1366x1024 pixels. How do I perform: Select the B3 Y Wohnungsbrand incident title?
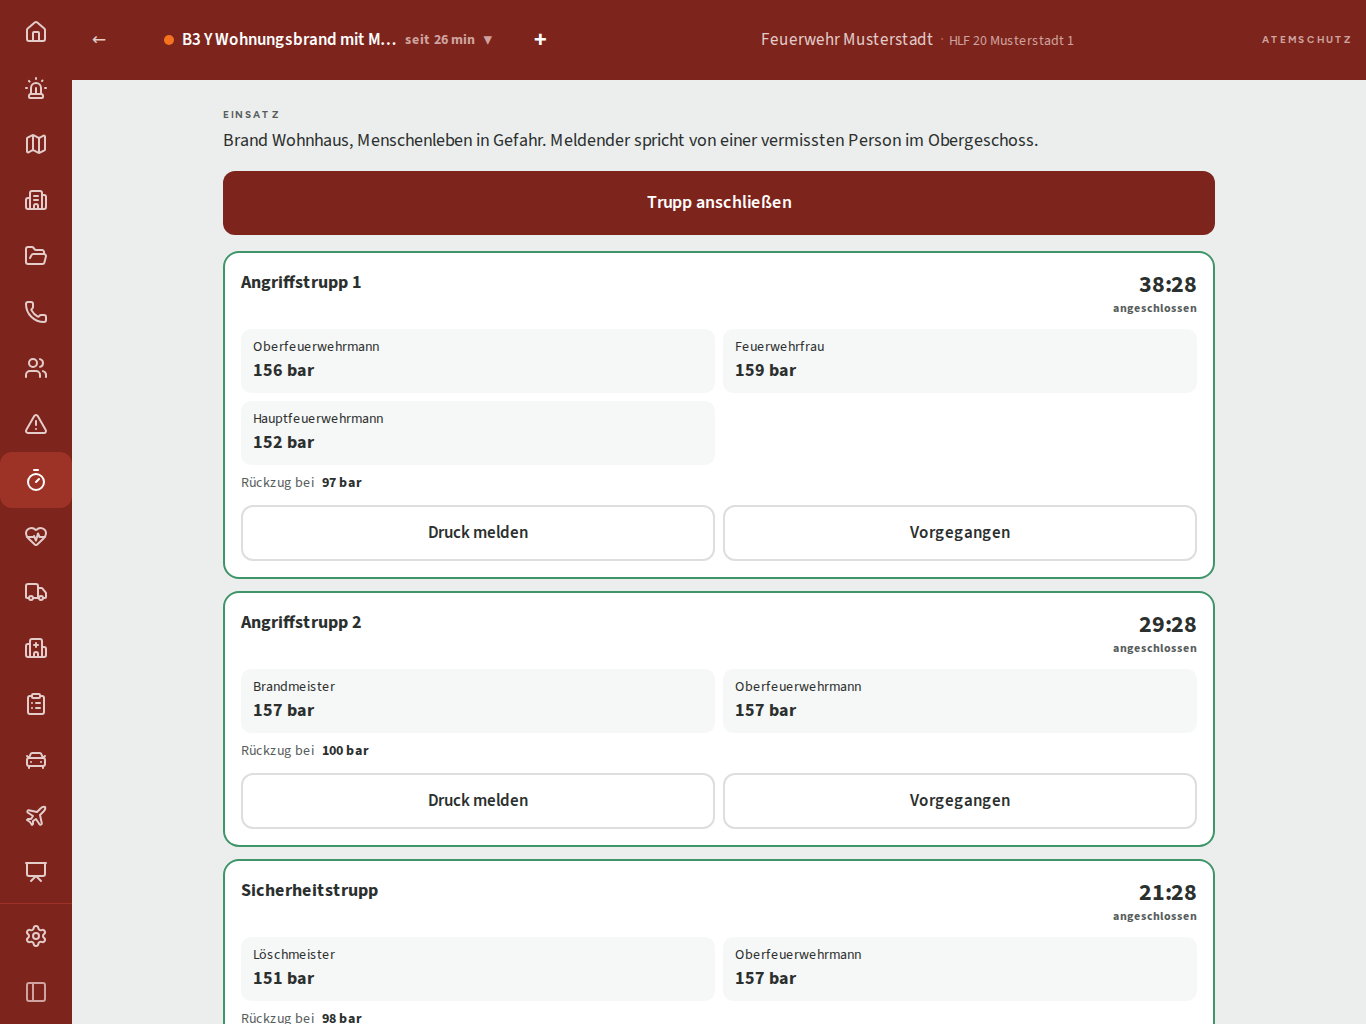tap(289, 39)
